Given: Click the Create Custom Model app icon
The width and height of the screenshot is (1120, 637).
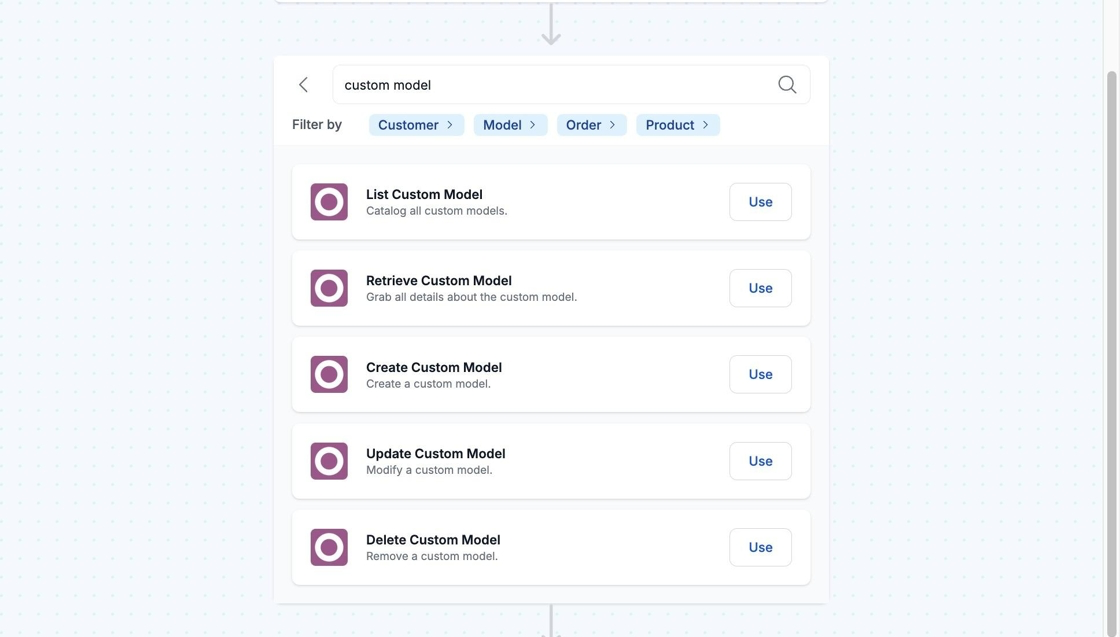Looking at the screenshot, I should 329,374.
